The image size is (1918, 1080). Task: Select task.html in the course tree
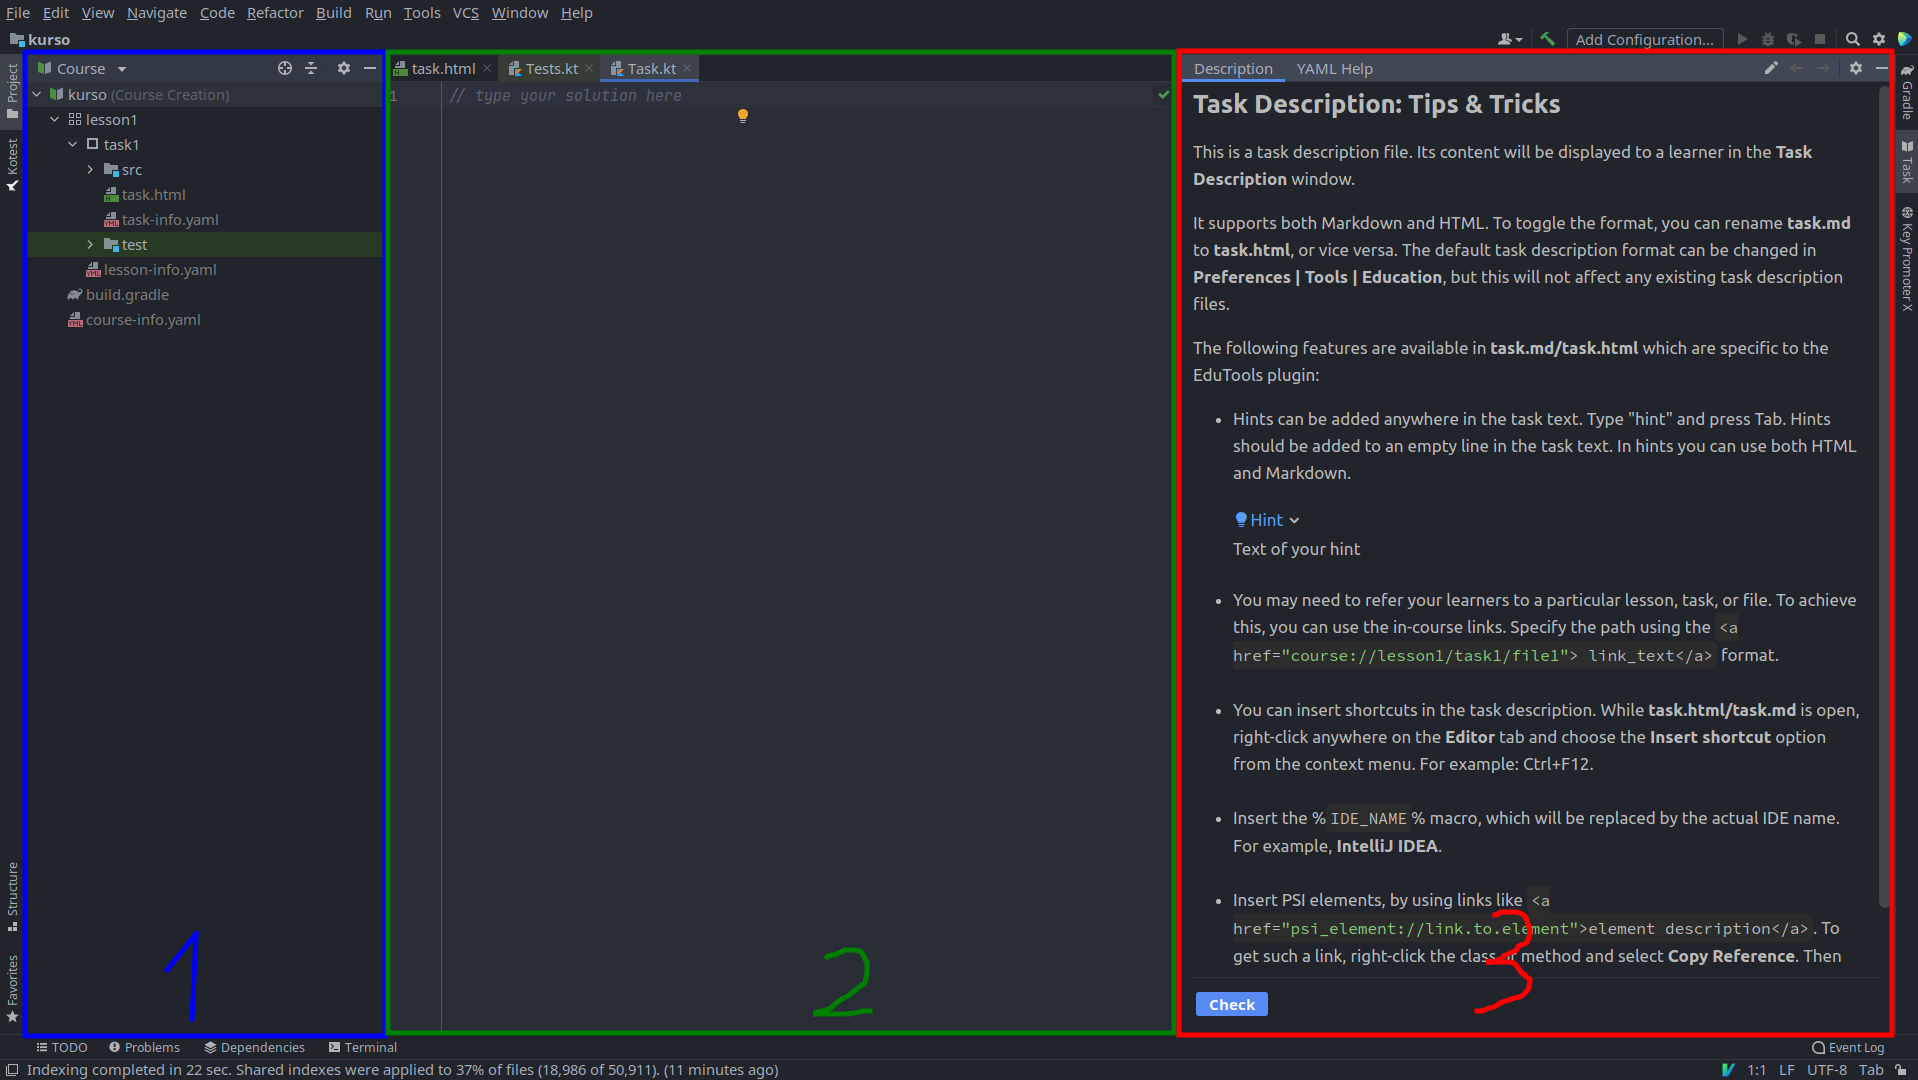pyautogui.click(x=153, y=194)
